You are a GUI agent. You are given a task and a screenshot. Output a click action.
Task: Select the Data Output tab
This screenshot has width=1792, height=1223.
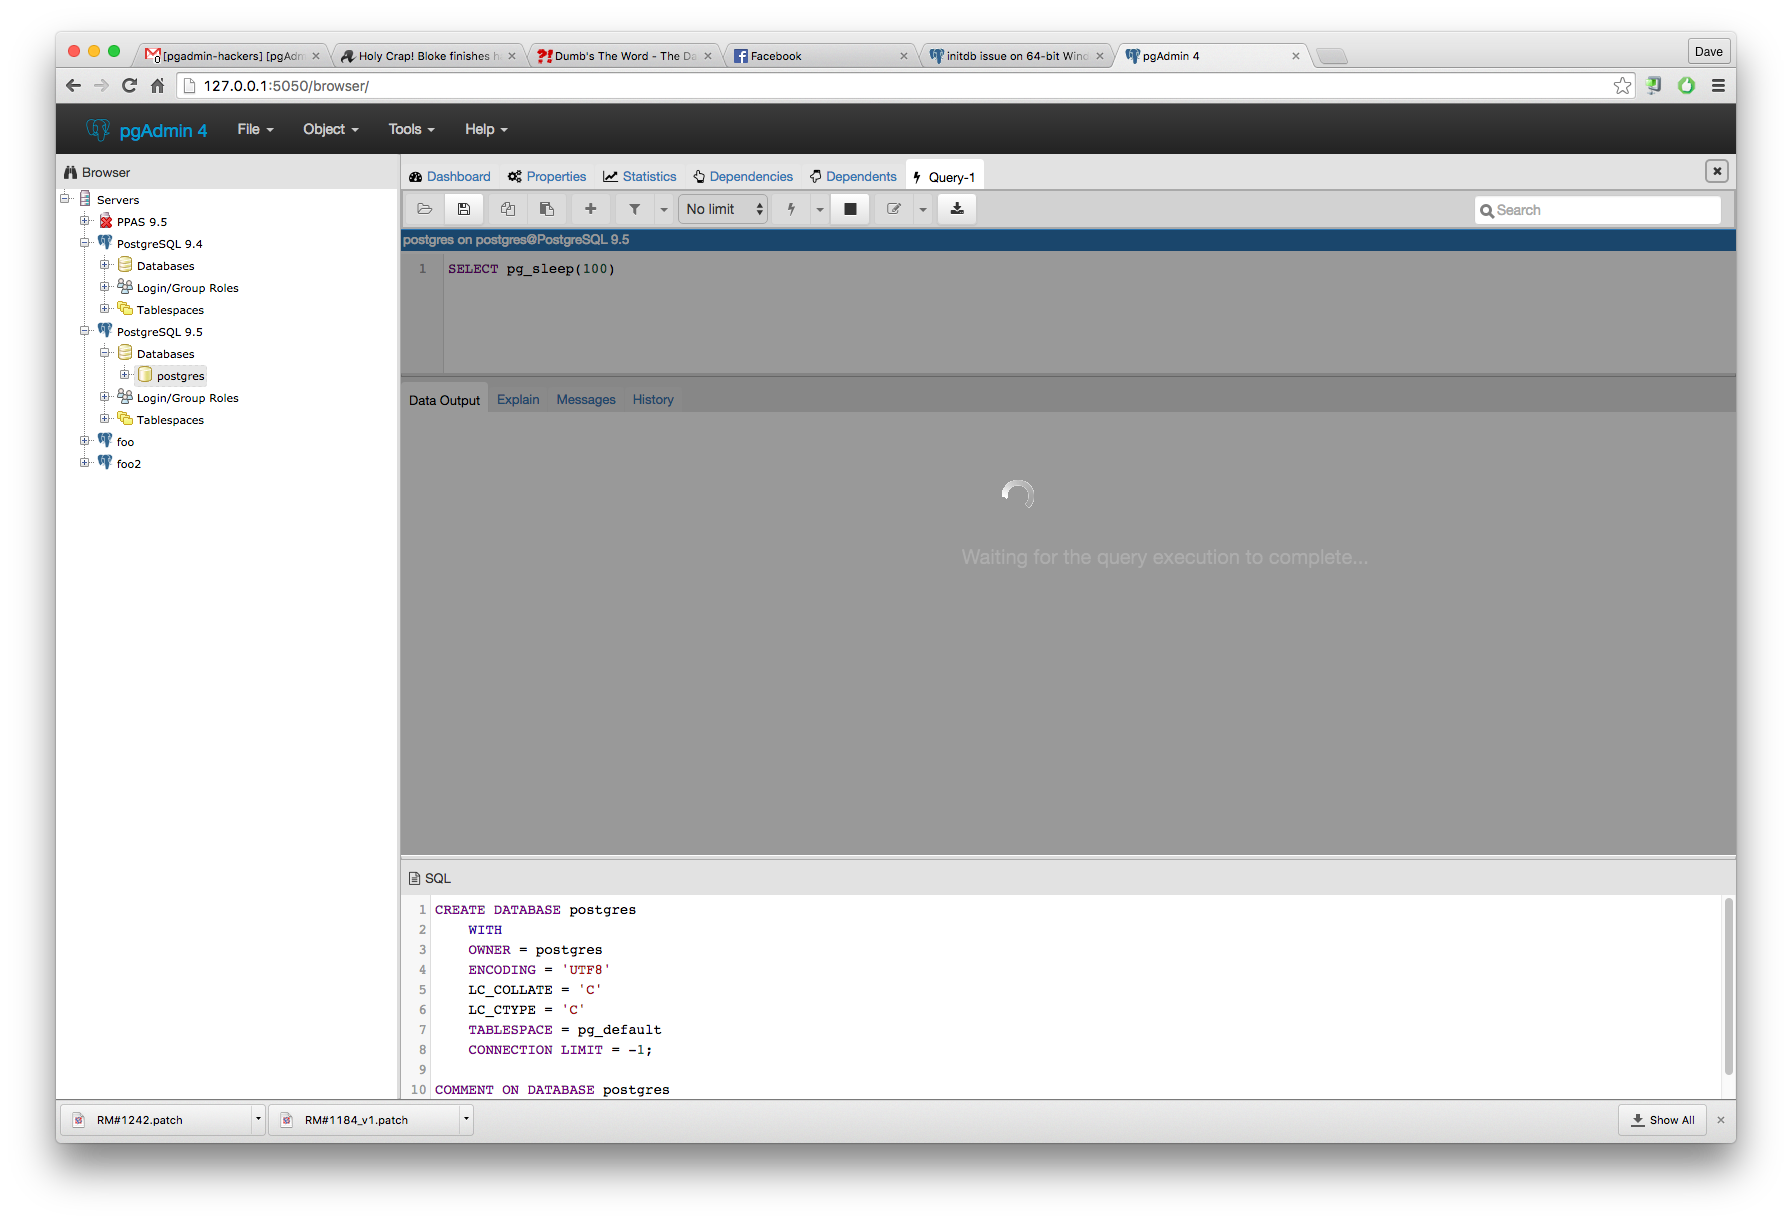(444, 400)
